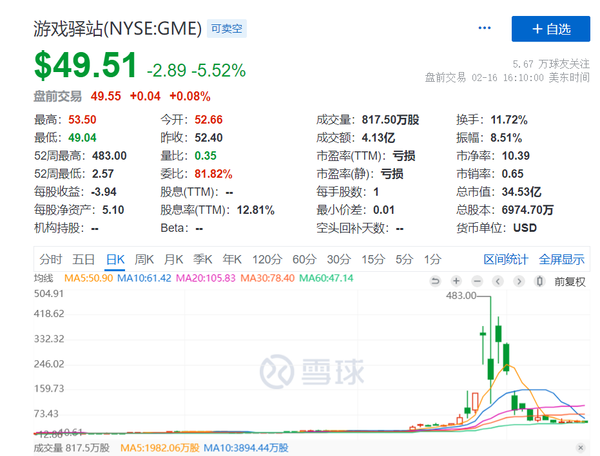
Task: Click the 可卖空 badge
Action: (x=227, y=29)
